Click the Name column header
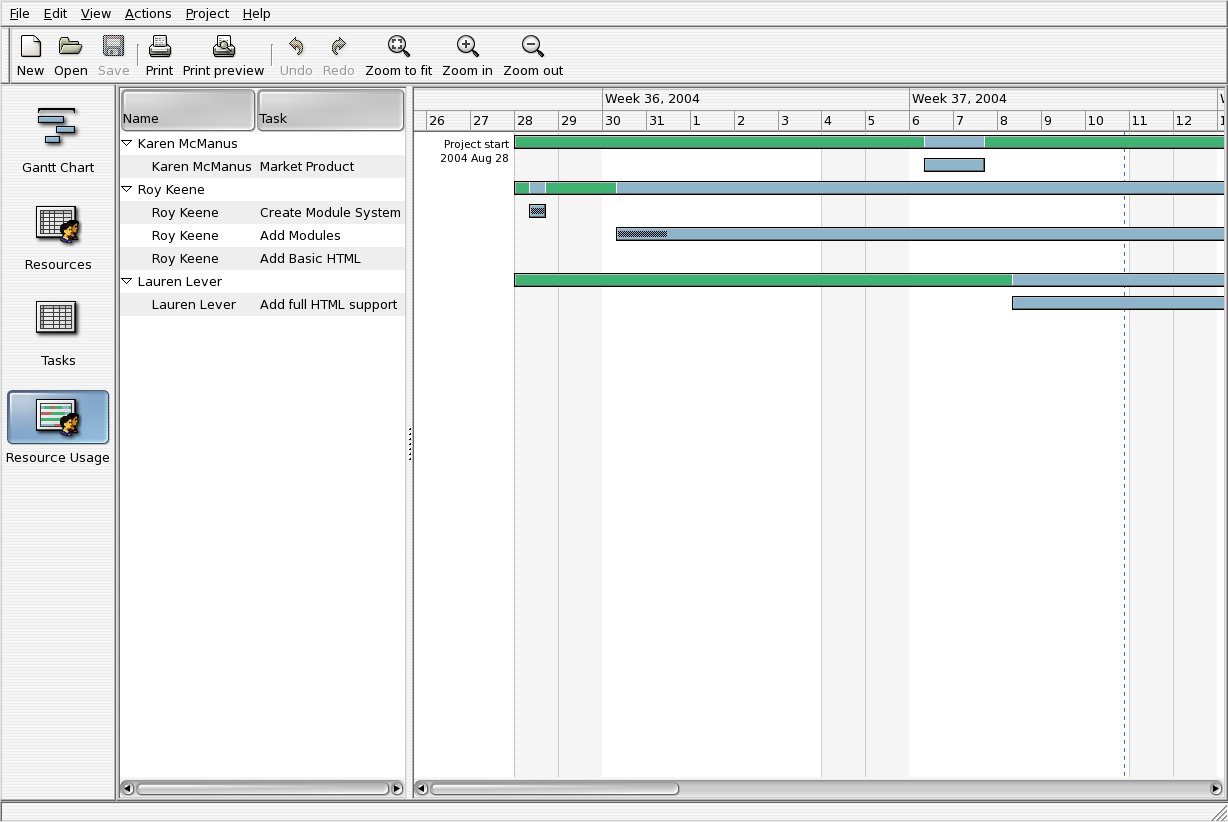 click(188, 109)
